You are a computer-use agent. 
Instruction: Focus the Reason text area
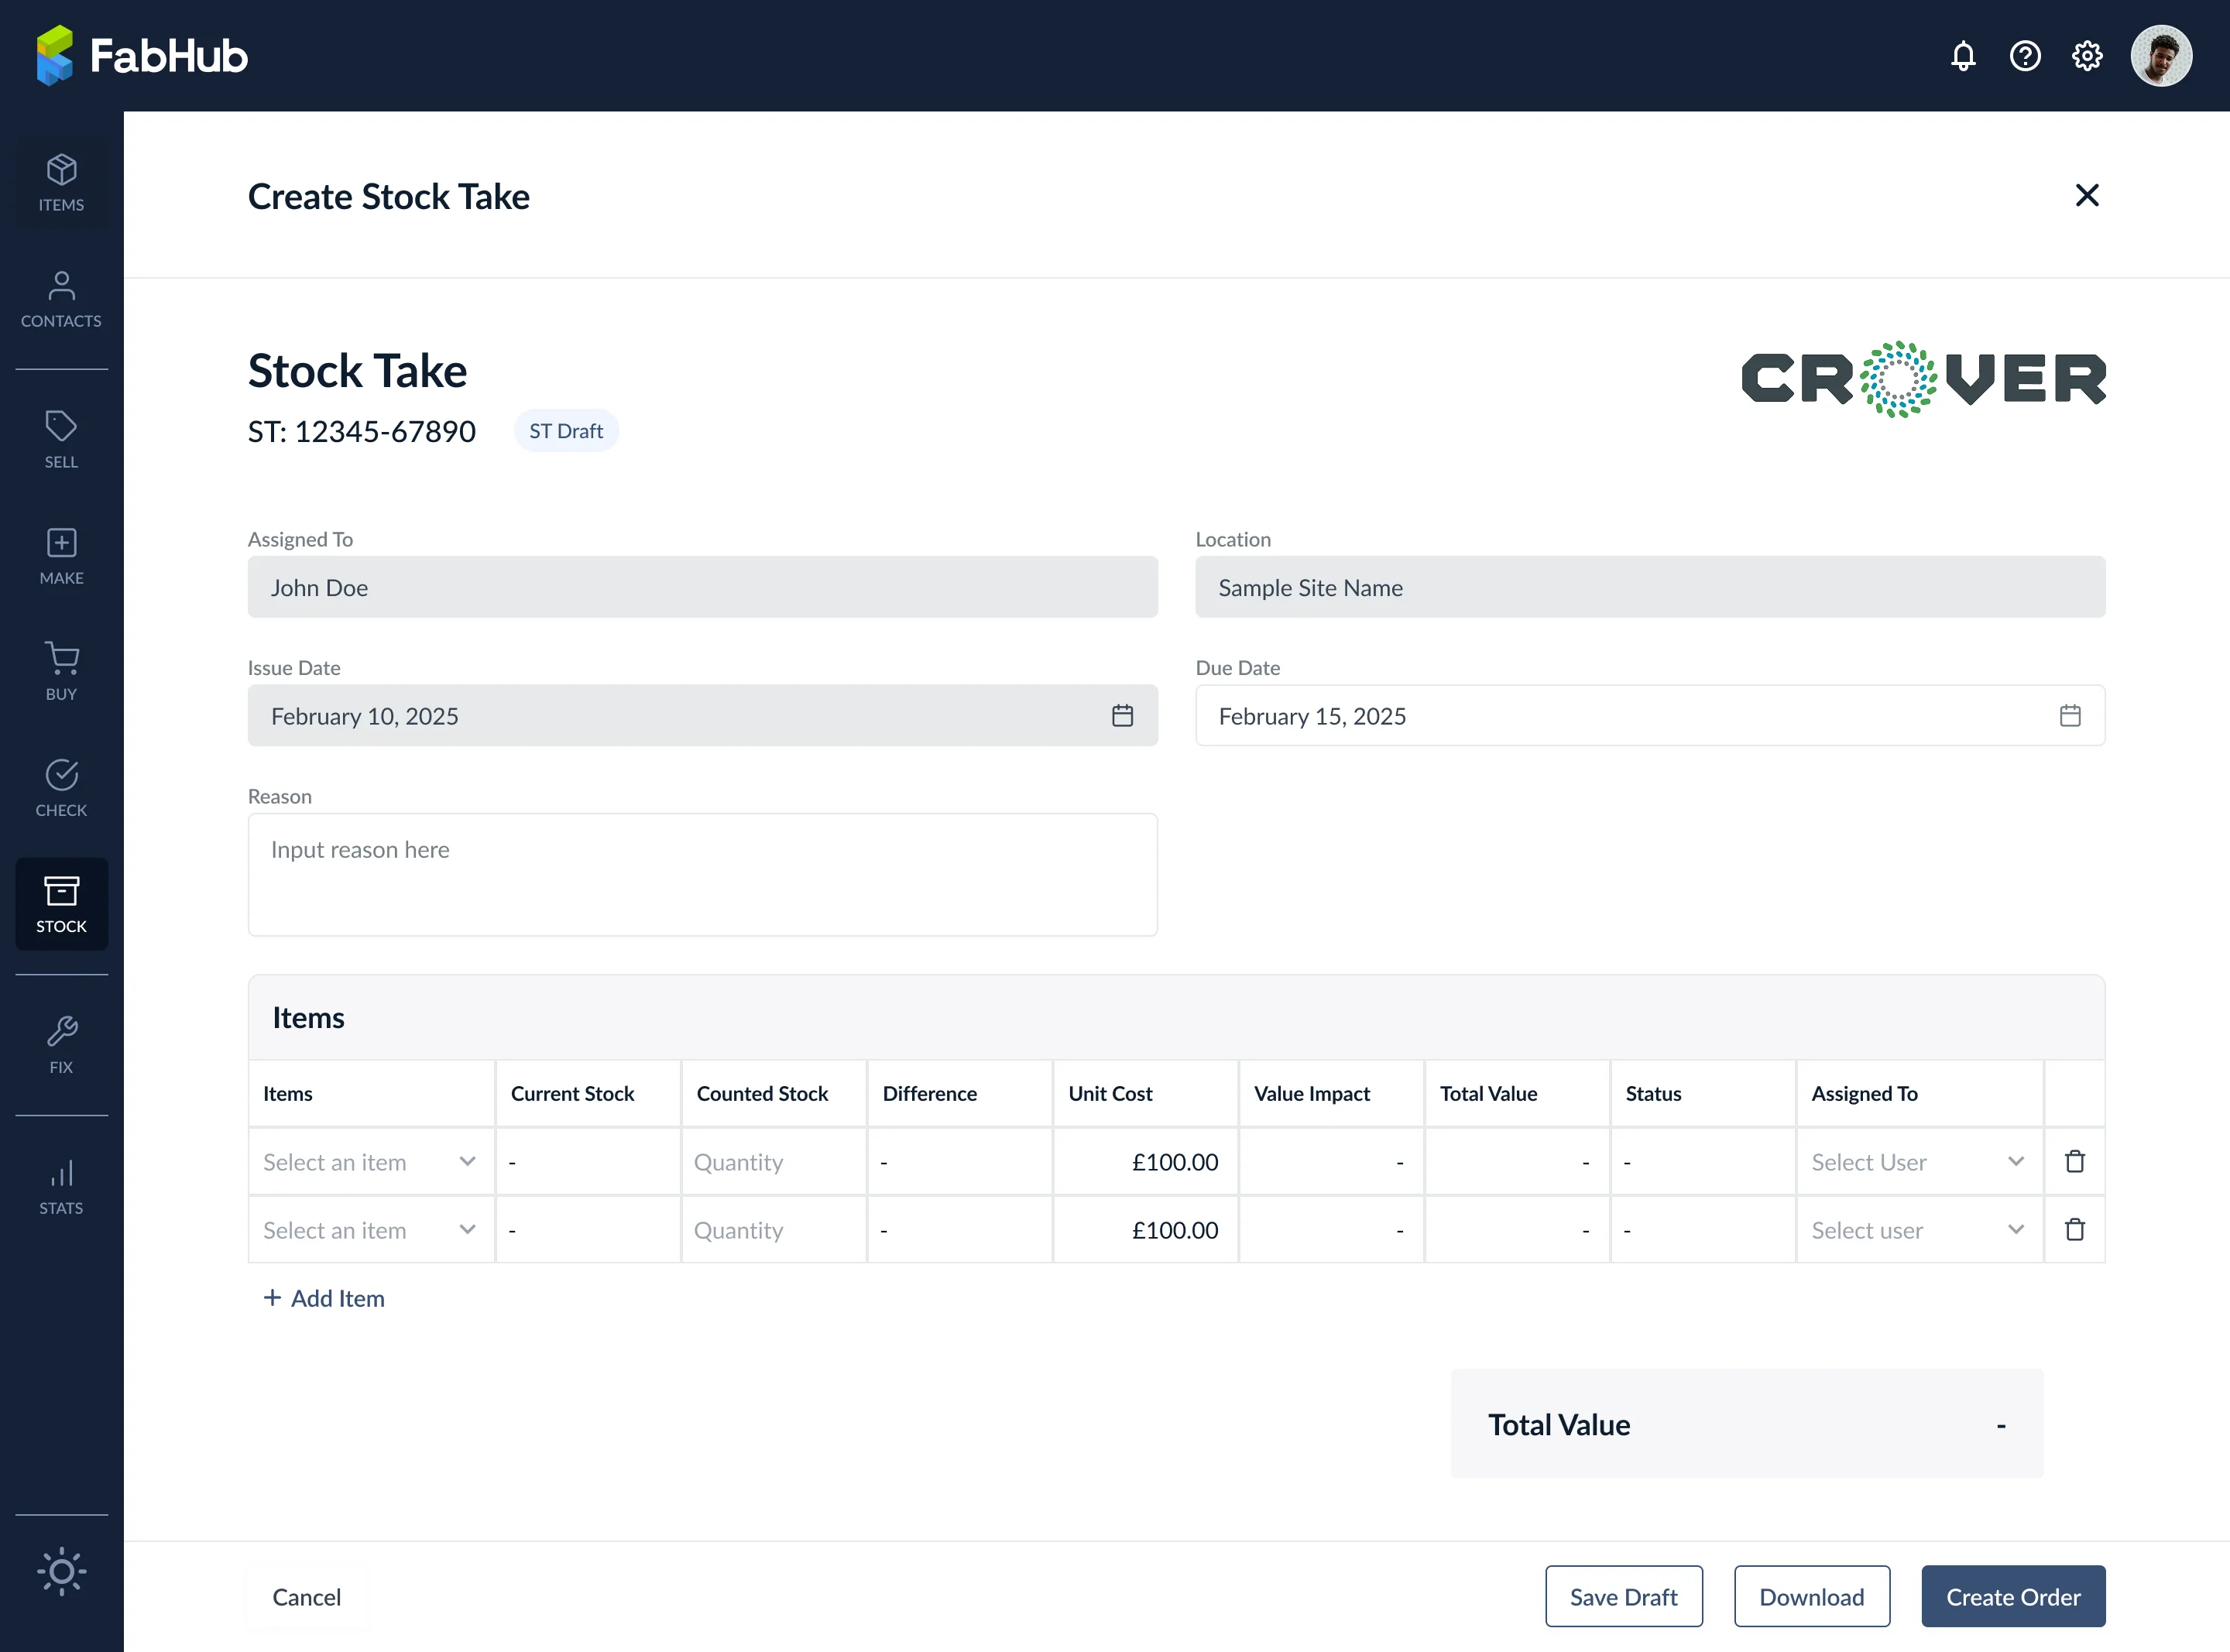(703, 875)
